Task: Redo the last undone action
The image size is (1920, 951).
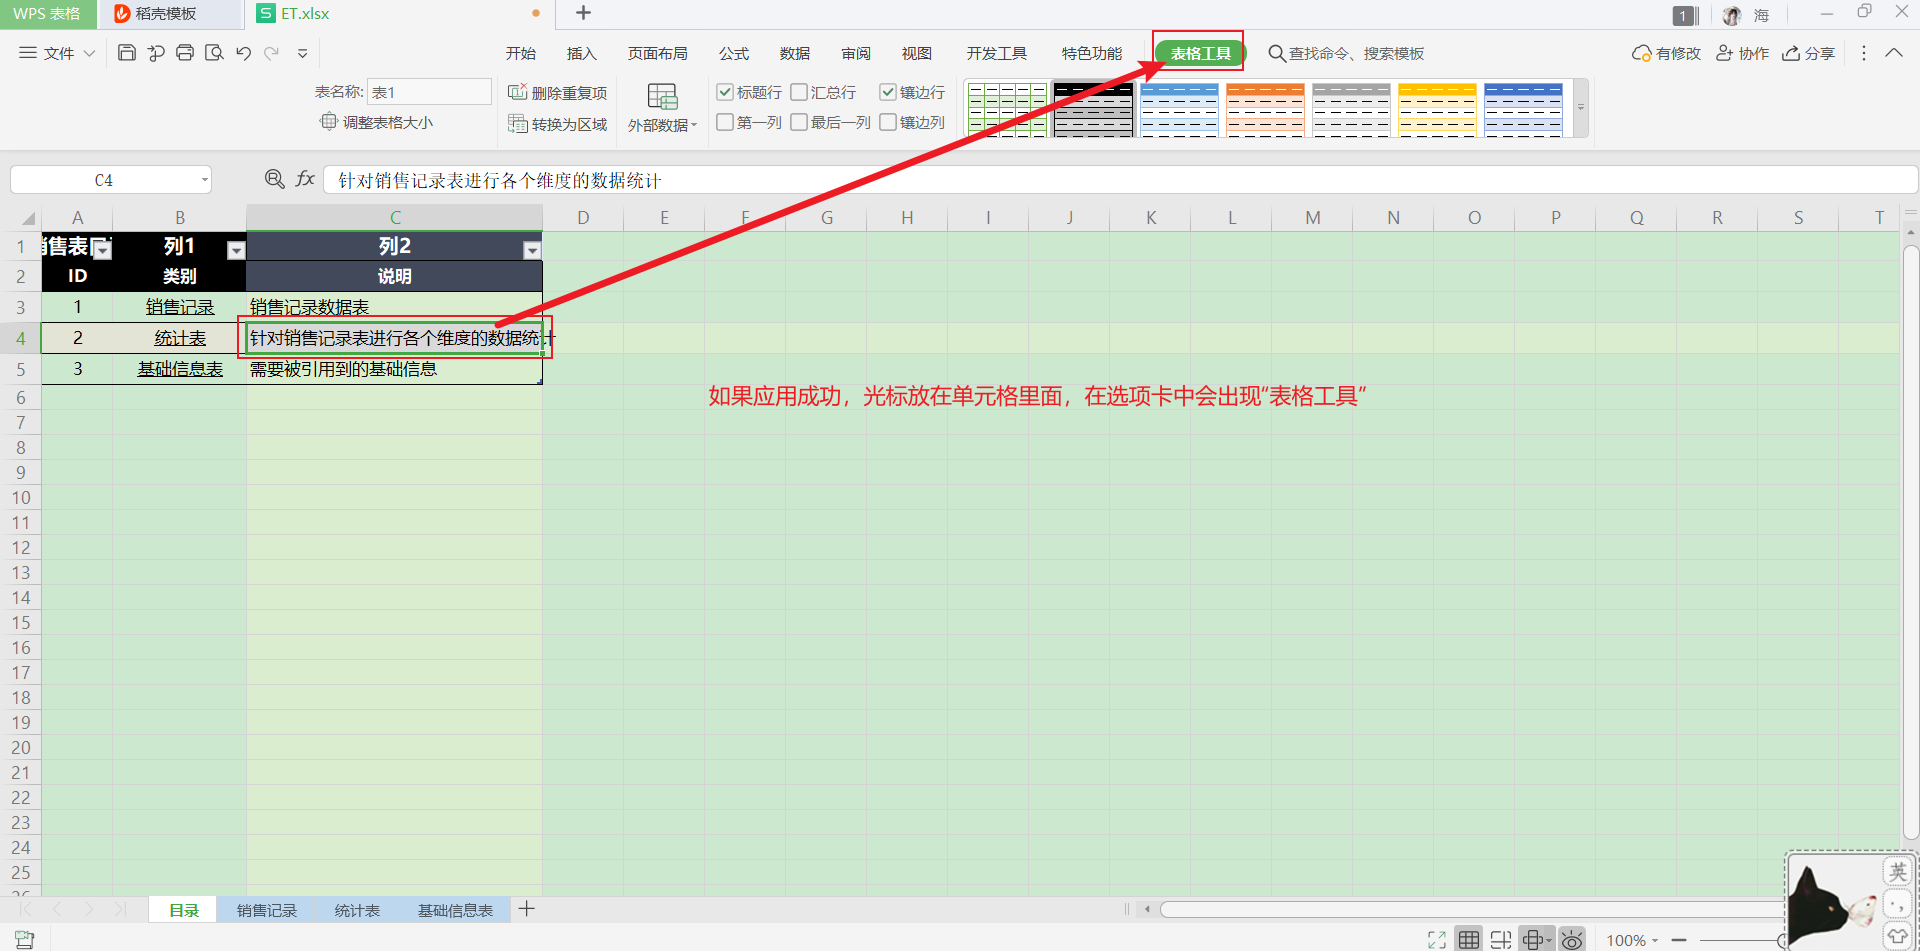Action: pos(271,53)
